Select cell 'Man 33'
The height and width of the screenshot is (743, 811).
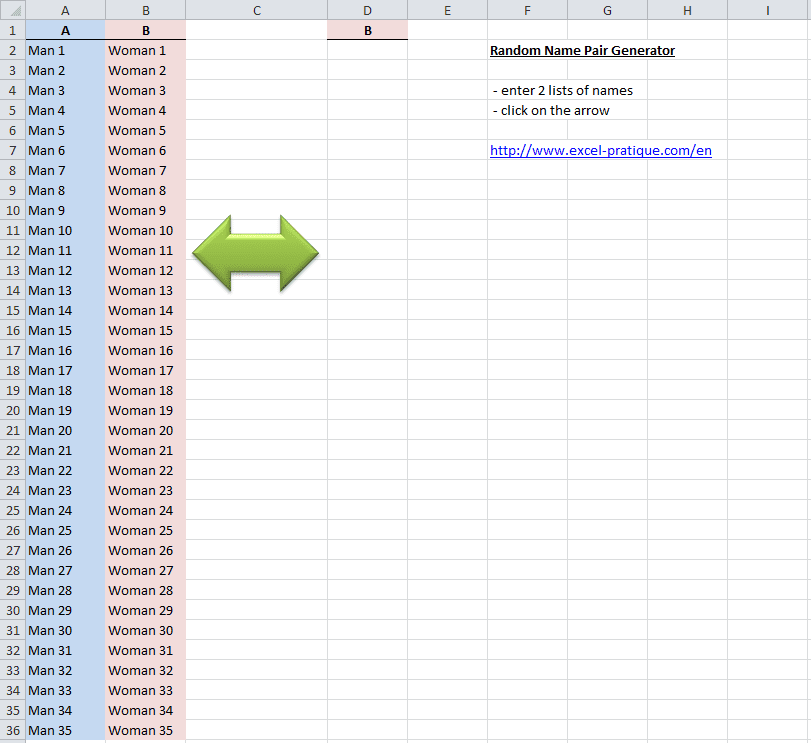65,691
